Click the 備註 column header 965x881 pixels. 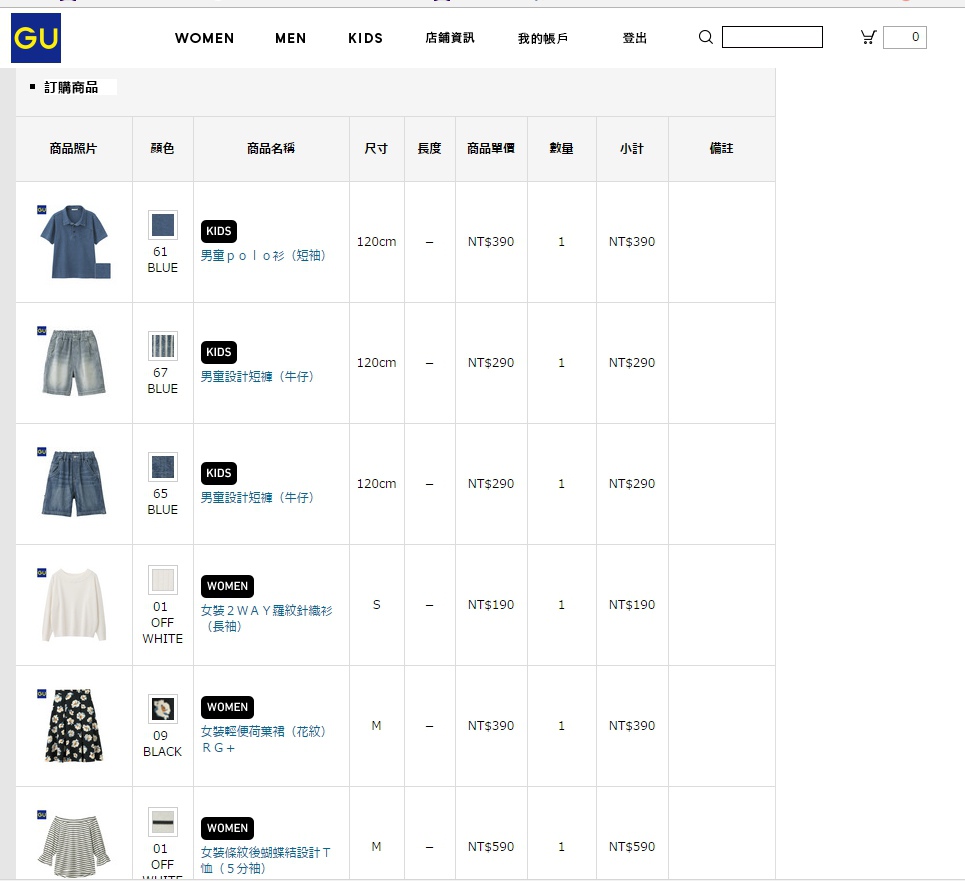click(721, 148)
